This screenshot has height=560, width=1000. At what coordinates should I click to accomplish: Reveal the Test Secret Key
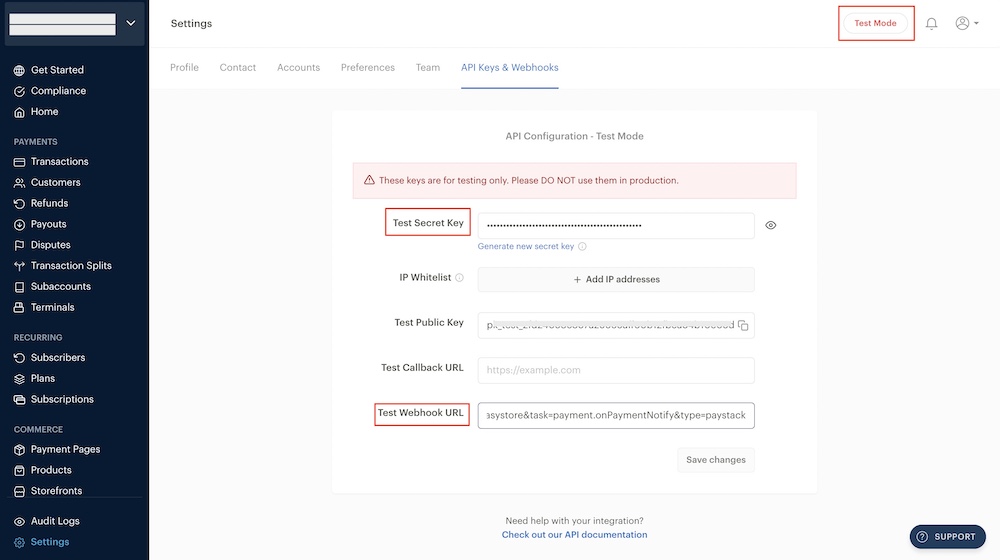click(771, 225)
